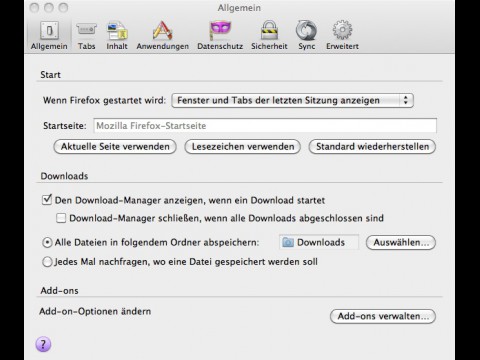Image resolution: width=480 pixels, height=360 pixels.
Task: Click Add-ons verwalten... button
Action: (383, 316)
